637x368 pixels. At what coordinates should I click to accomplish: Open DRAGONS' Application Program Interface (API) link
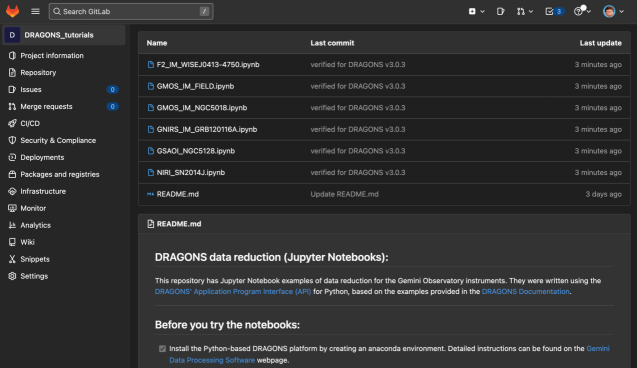233,292
